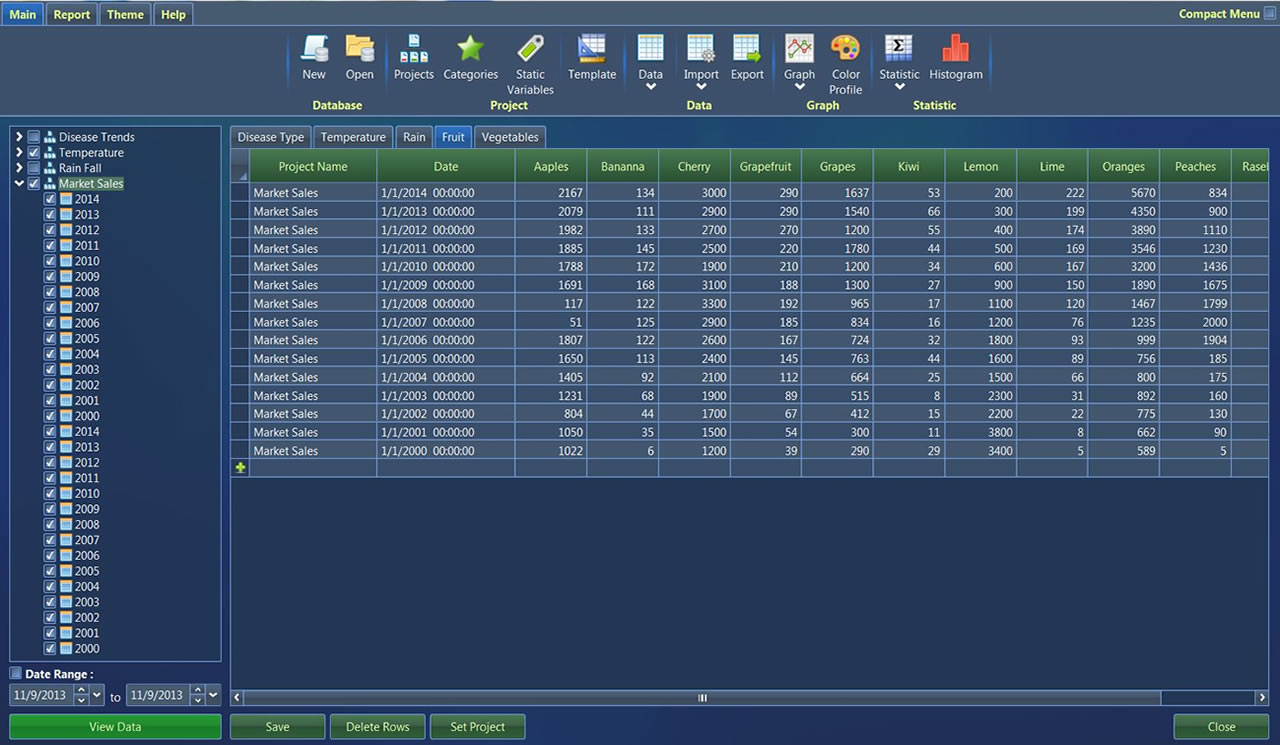Select cell with date 1/1/2009
Image resolution: width=1280 pixels, height=745 pixels.
(446, 285)
